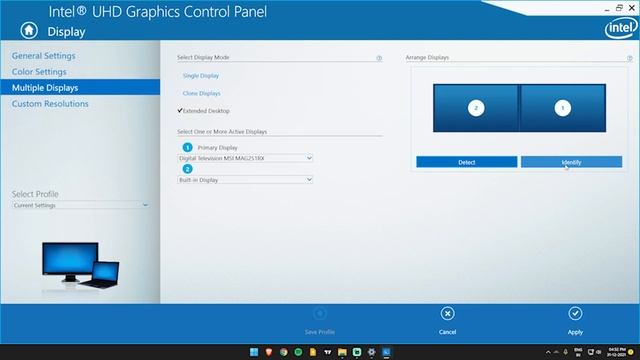
Task: Open the green square taskbar app
Action: point(357,352)
